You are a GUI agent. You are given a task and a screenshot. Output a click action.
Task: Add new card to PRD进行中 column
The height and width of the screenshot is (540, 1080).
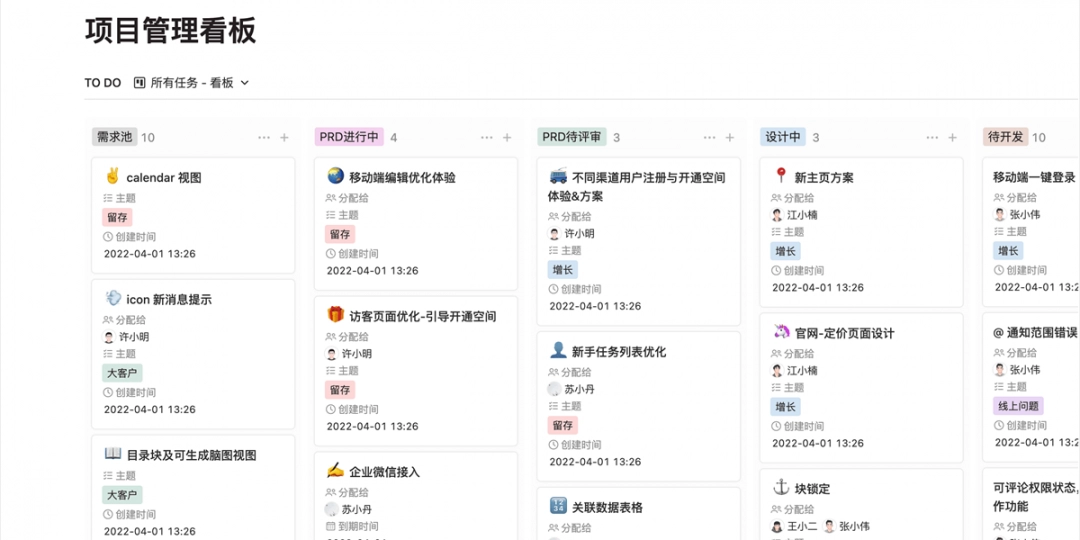point(507,138)
